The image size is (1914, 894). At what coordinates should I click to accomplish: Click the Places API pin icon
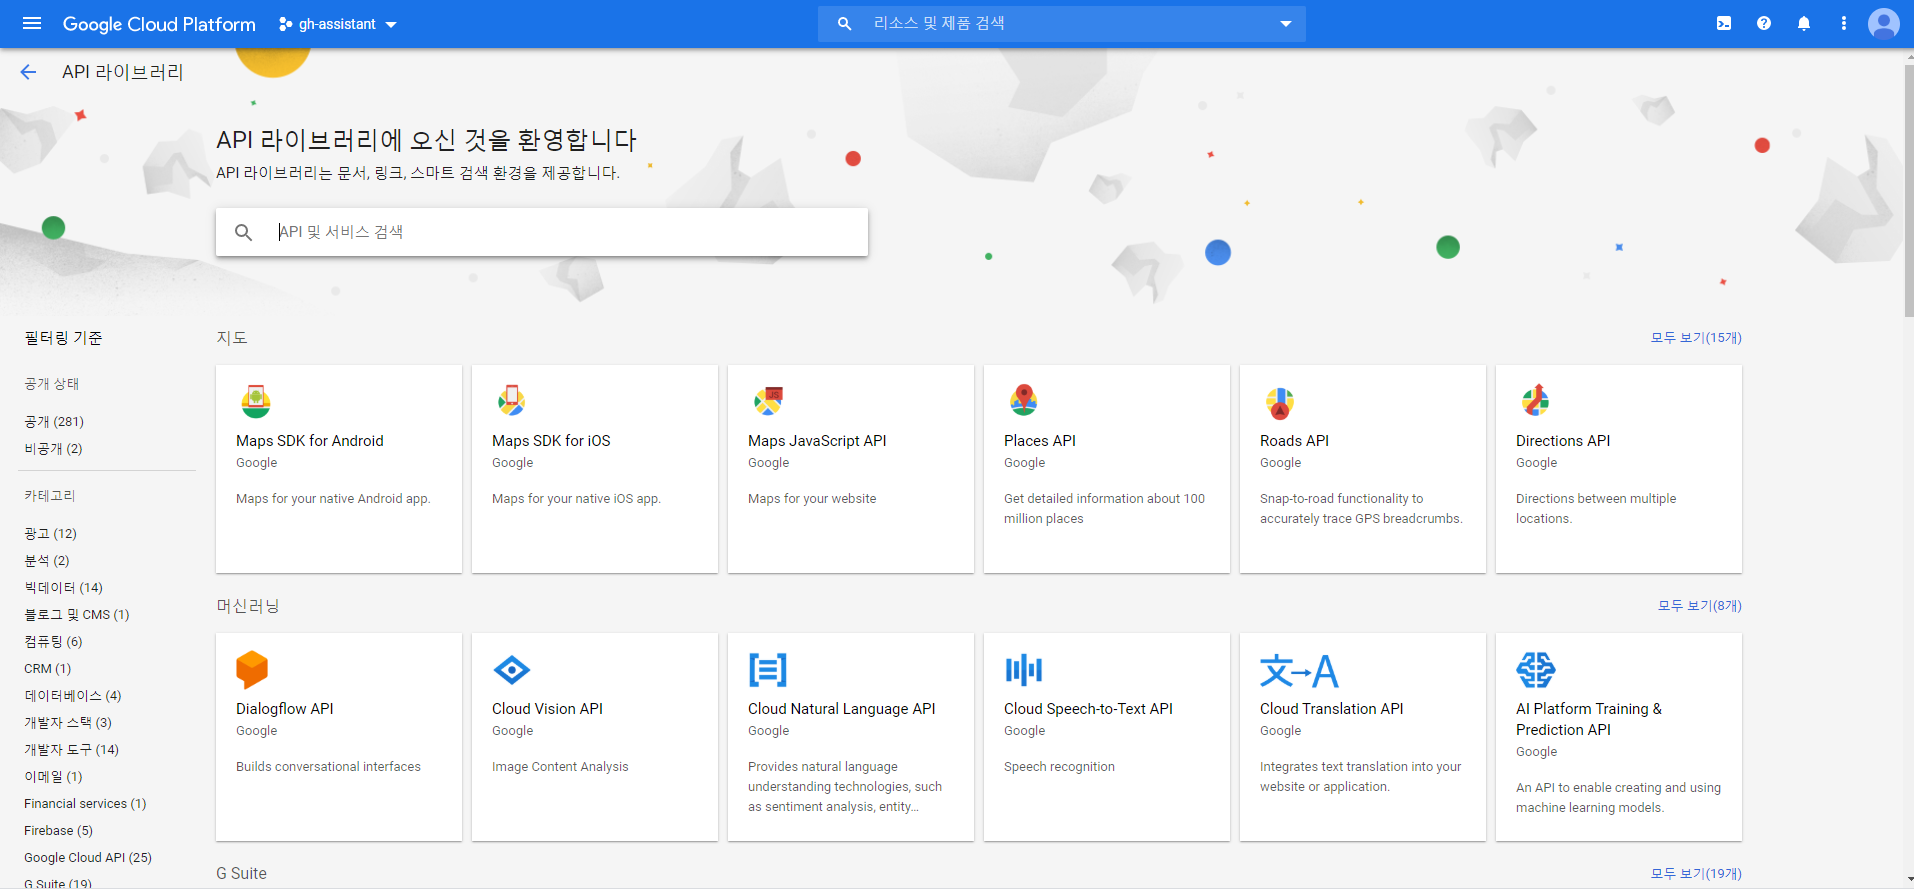click(x=1023, y=401)
